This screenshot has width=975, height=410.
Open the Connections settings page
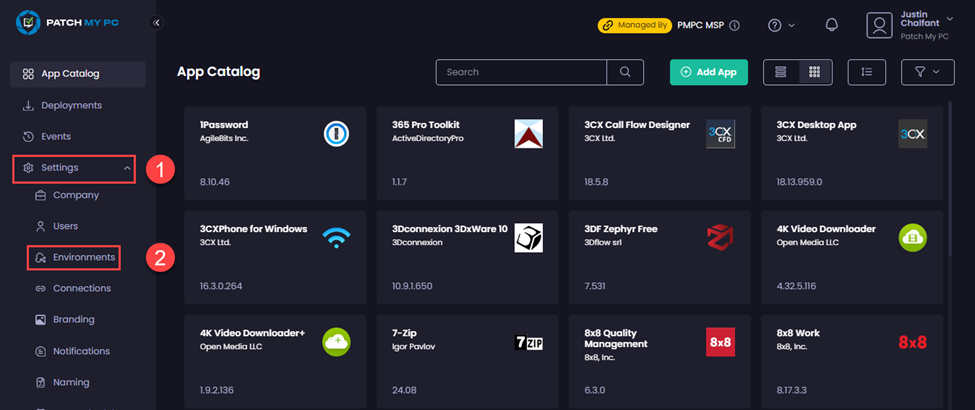coord(81,289)
